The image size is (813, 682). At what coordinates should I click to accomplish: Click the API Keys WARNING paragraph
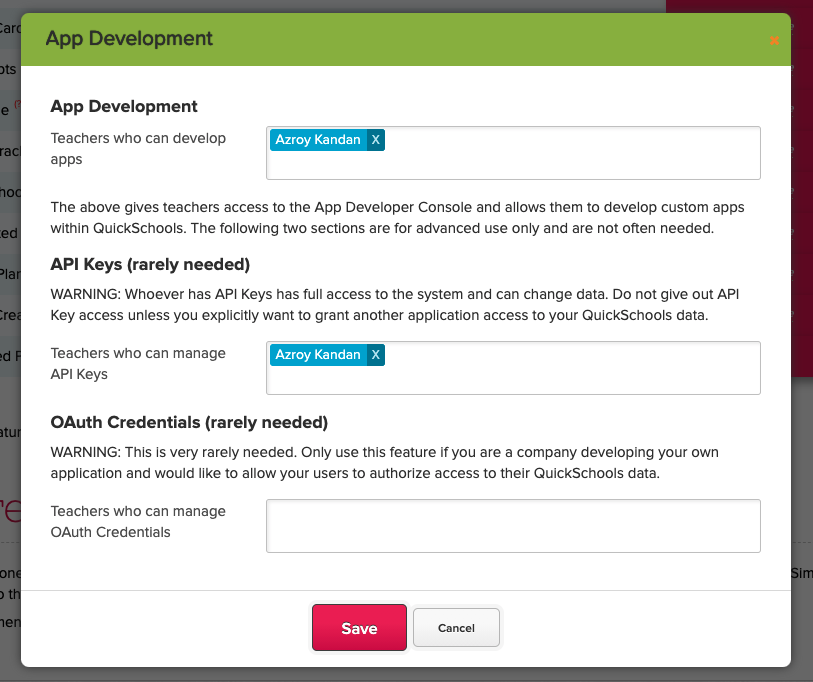[395, 304]
